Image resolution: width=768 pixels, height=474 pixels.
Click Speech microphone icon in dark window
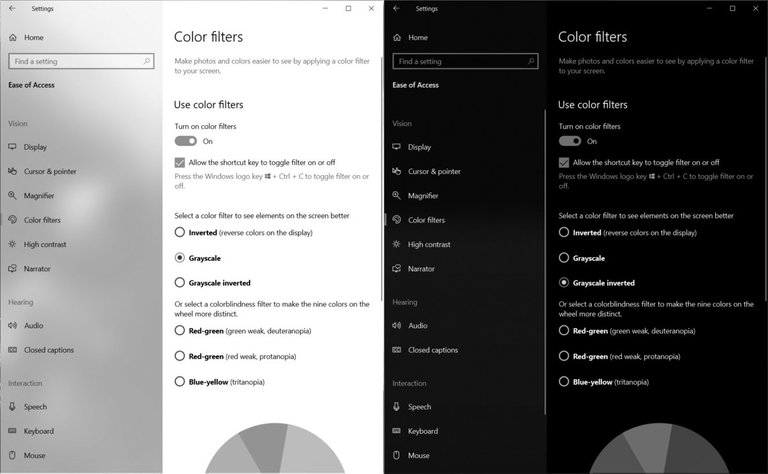coord(396,406)
